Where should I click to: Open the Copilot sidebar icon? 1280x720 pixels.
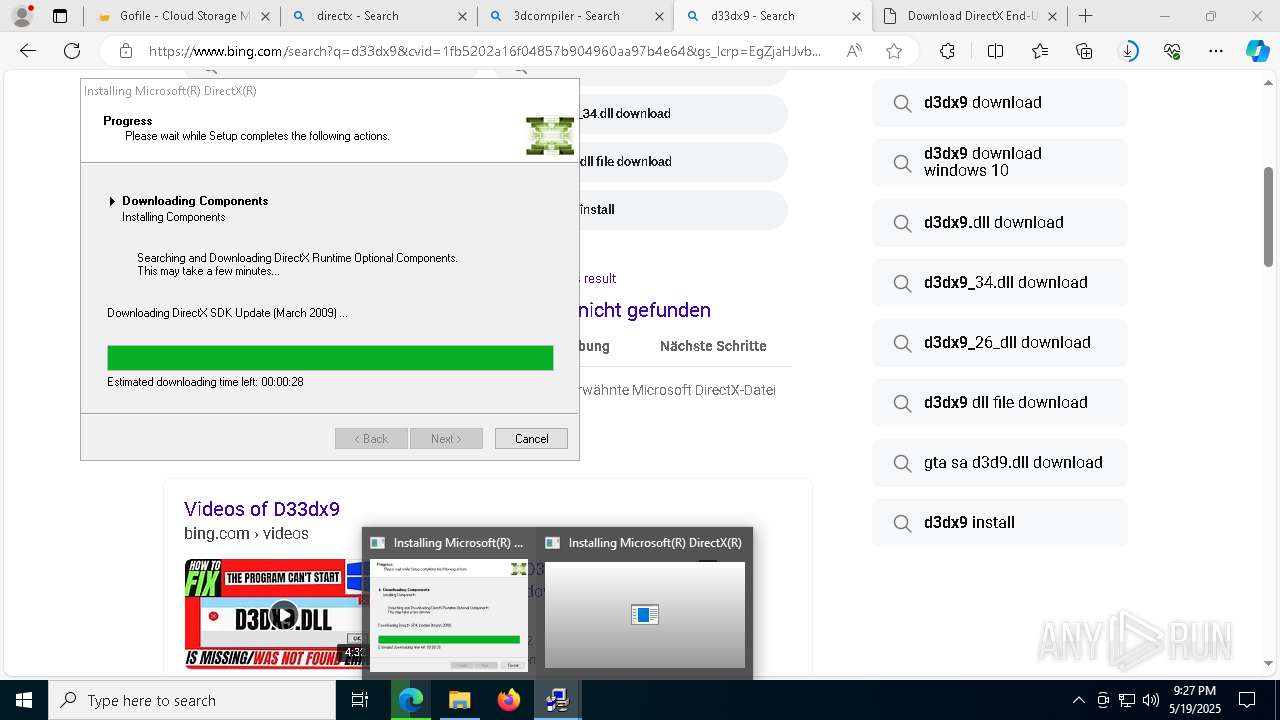coord(1257,51)
